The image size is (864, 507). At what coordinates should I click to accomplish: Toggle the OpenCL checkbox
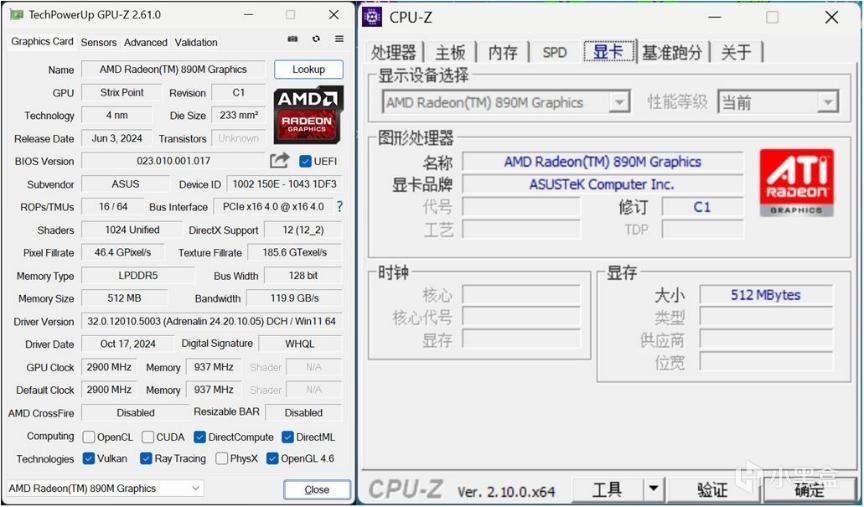88,437
